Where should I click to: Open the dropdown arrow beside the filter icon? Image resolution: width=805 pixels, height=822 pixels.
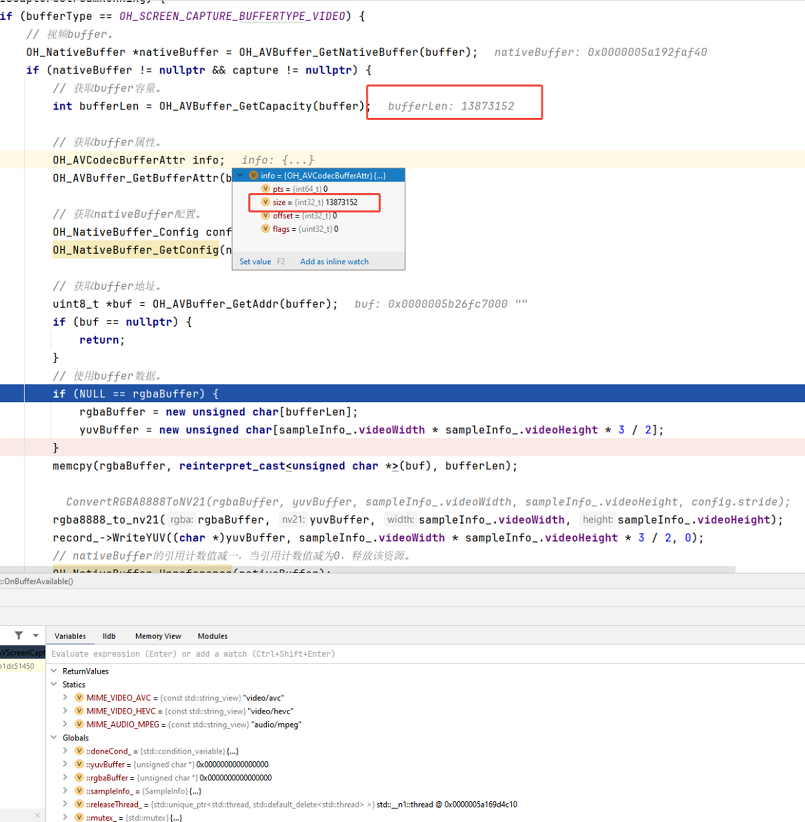click(x=35, y=636)
